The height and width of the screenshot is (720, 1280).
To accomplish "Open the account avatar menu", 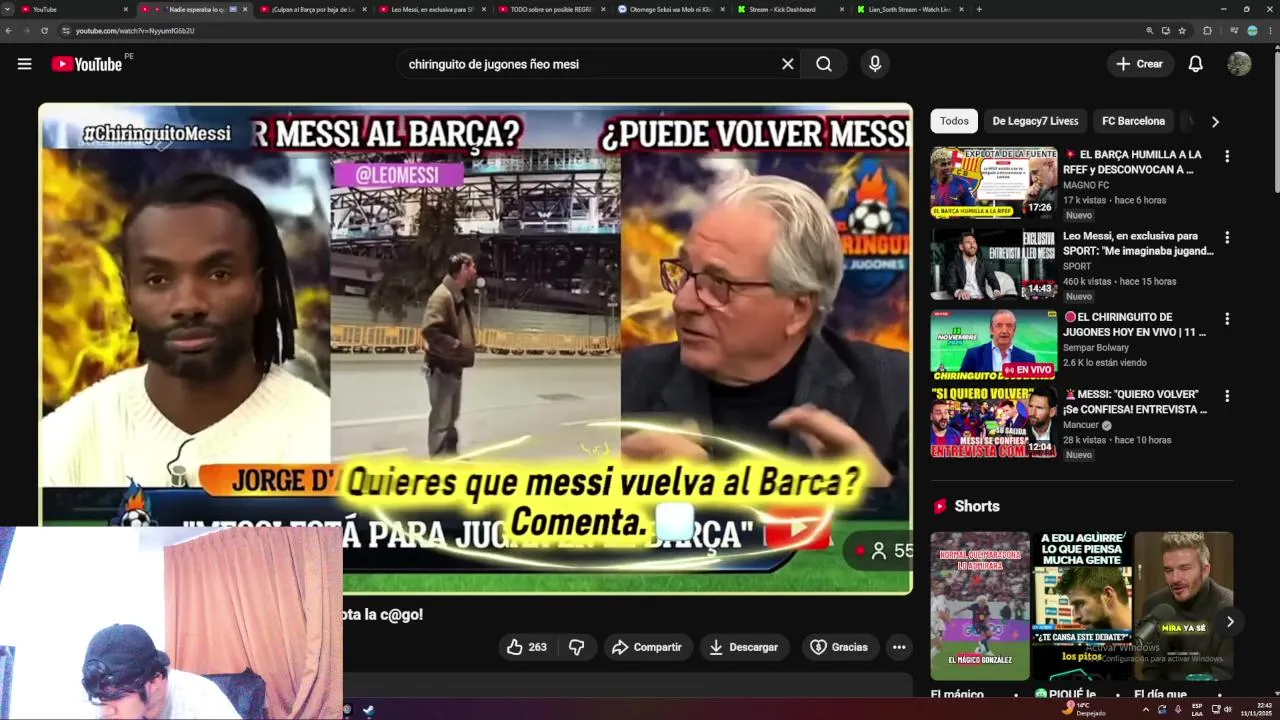I will pos(1239,64).
